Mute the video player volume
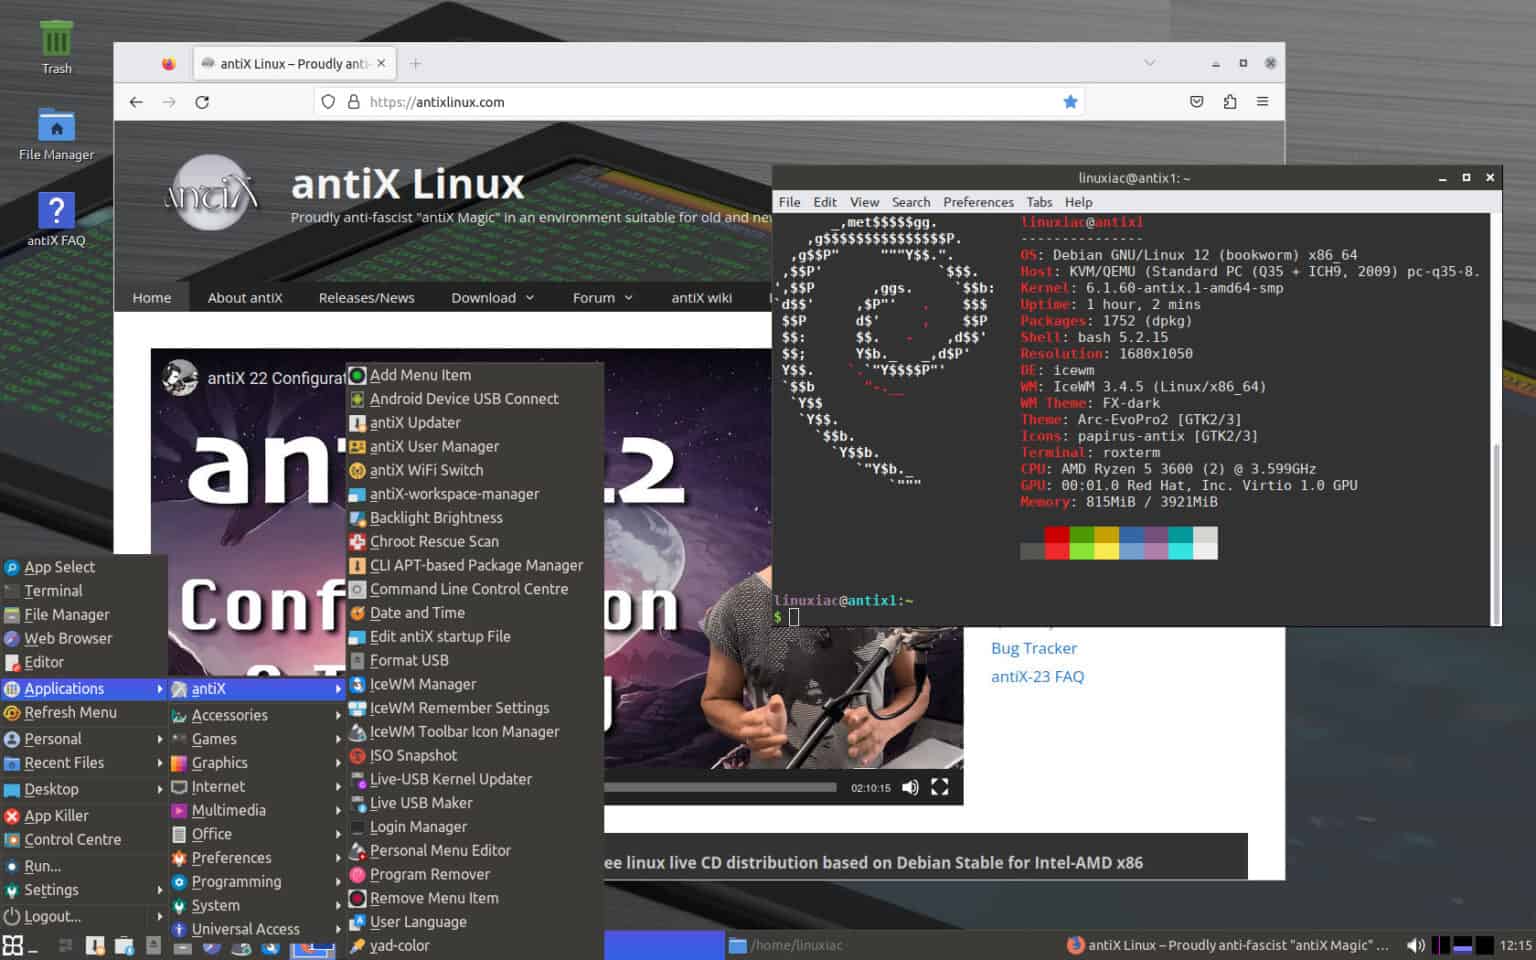 pyautogui.click(x=909, y=787)
